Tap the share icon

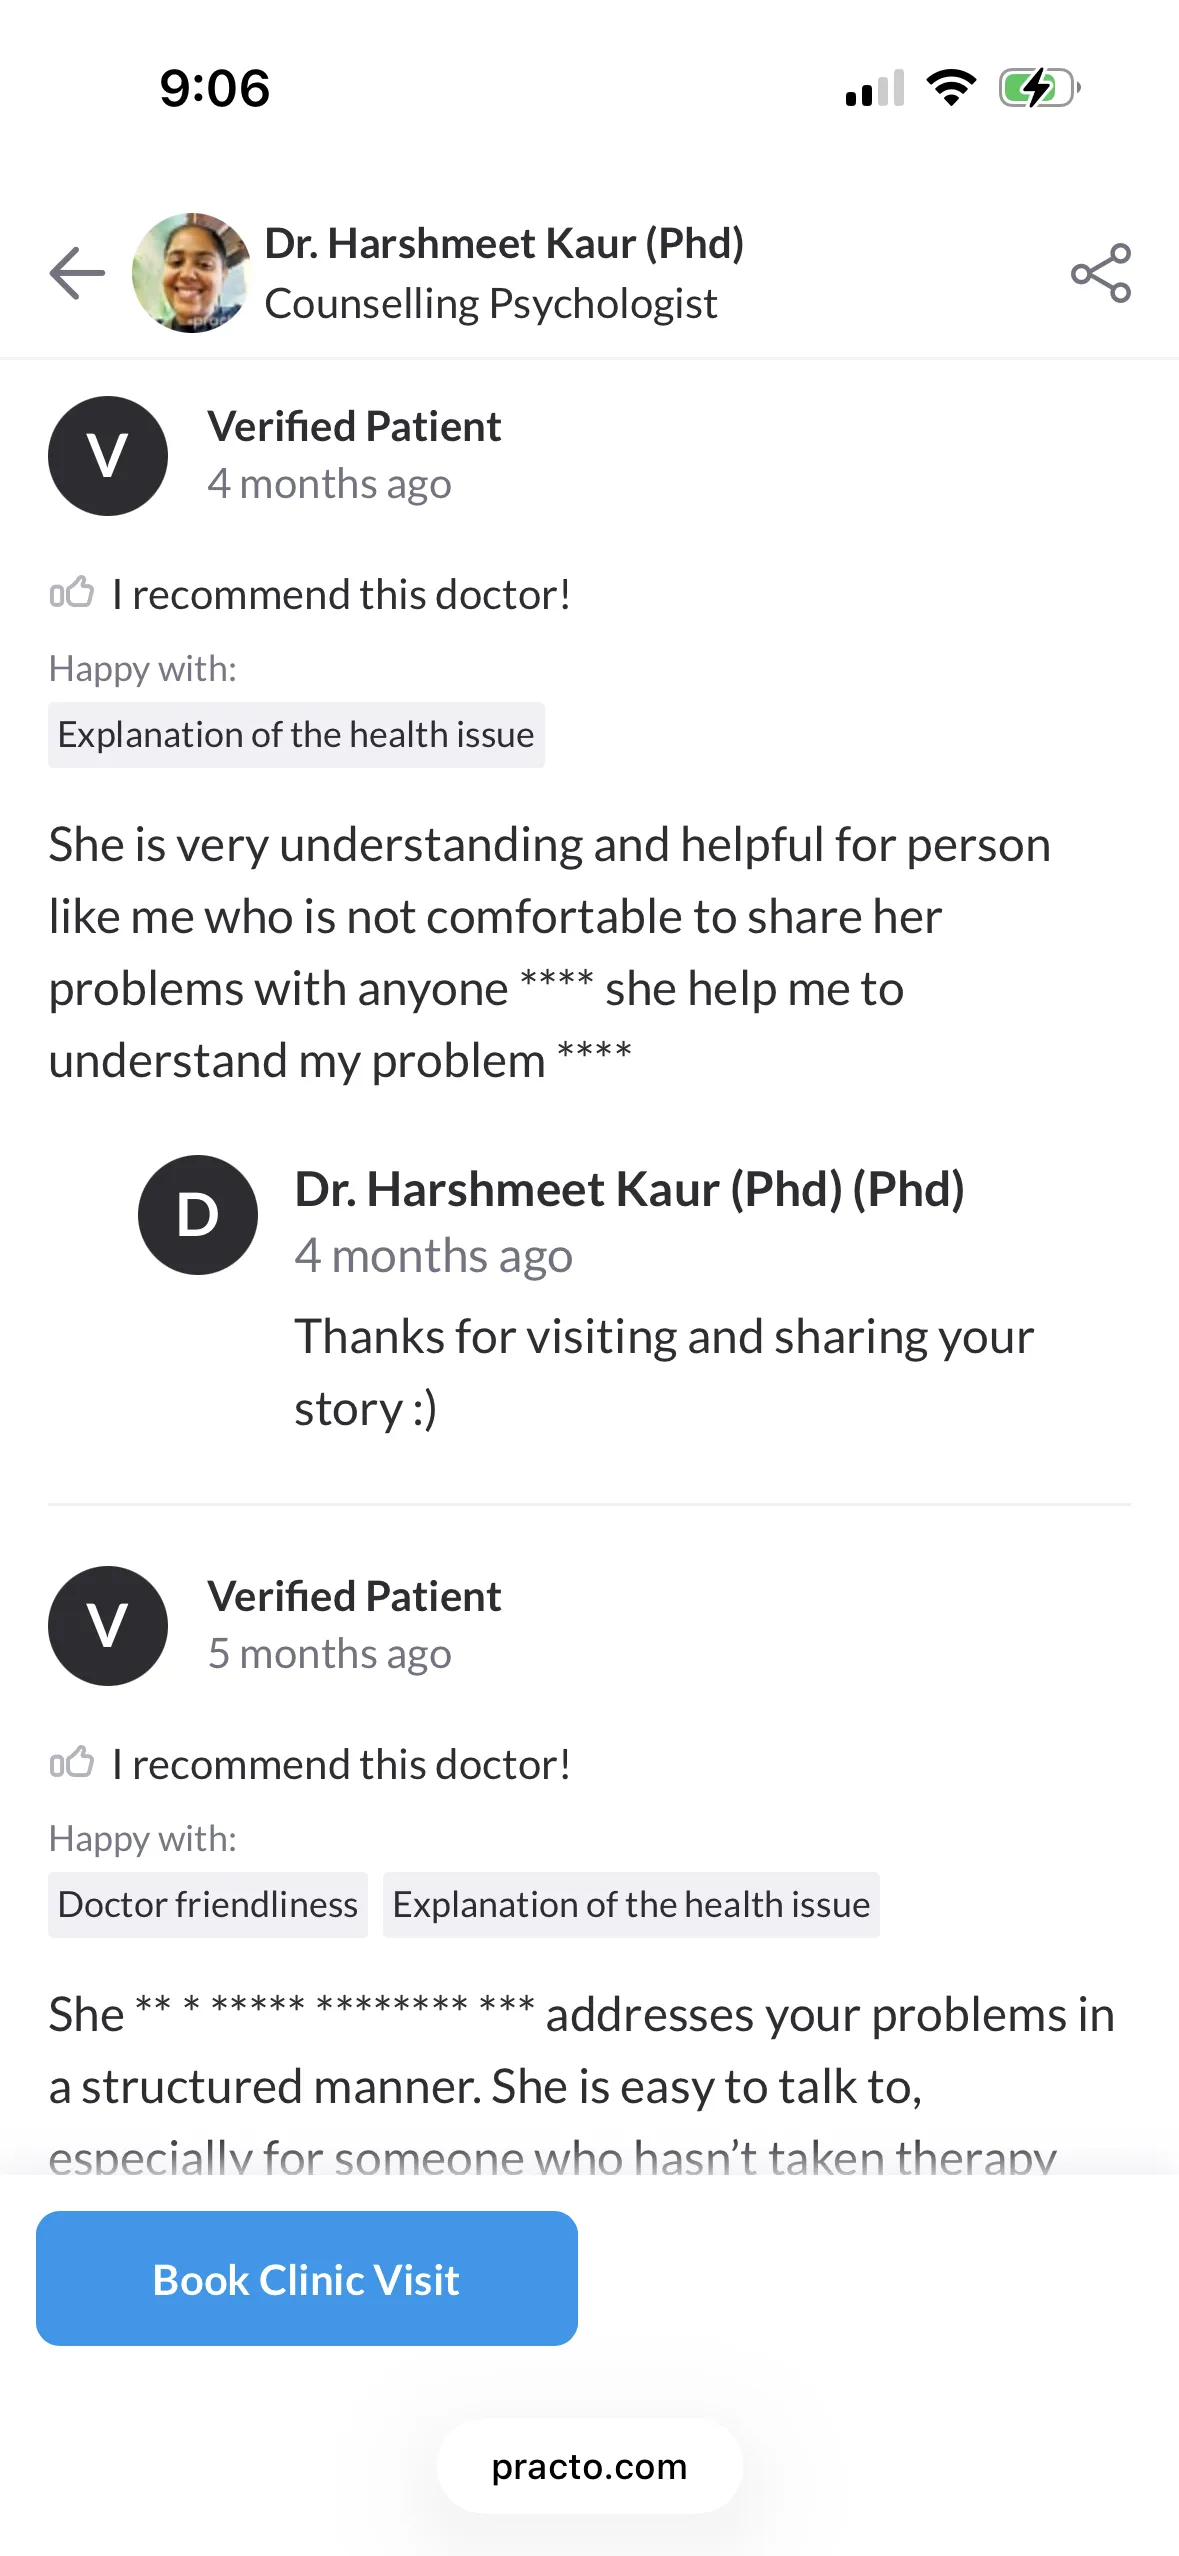point(1101,273)
